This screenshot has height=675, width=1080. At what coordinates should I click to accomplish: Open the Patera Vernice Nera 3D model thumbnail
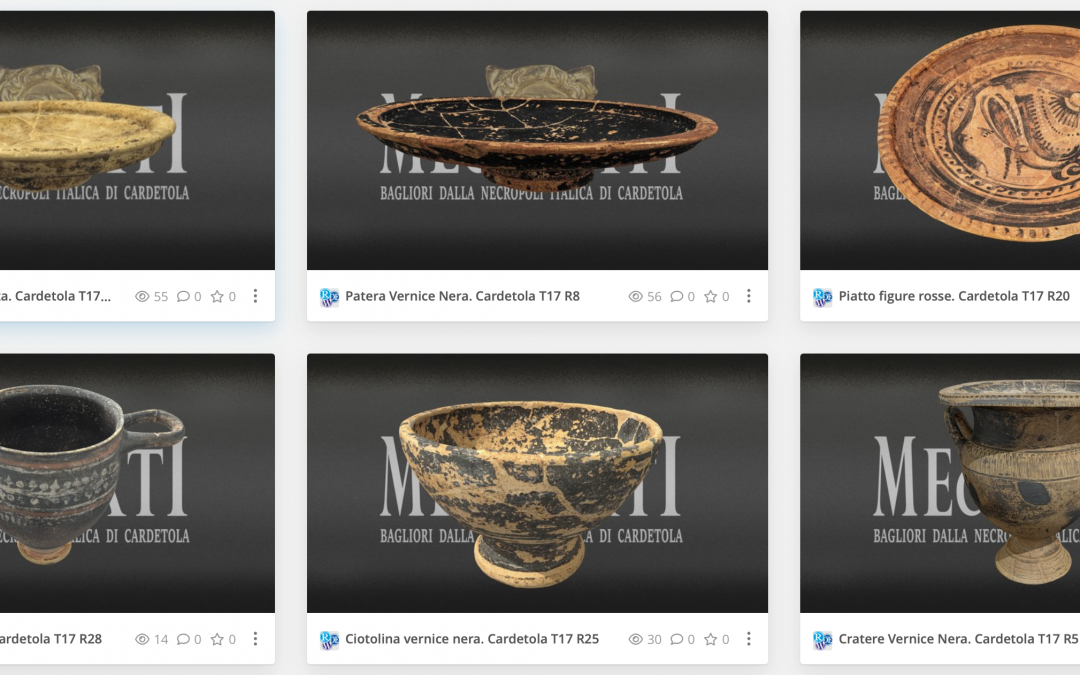(x=537, y=140)
